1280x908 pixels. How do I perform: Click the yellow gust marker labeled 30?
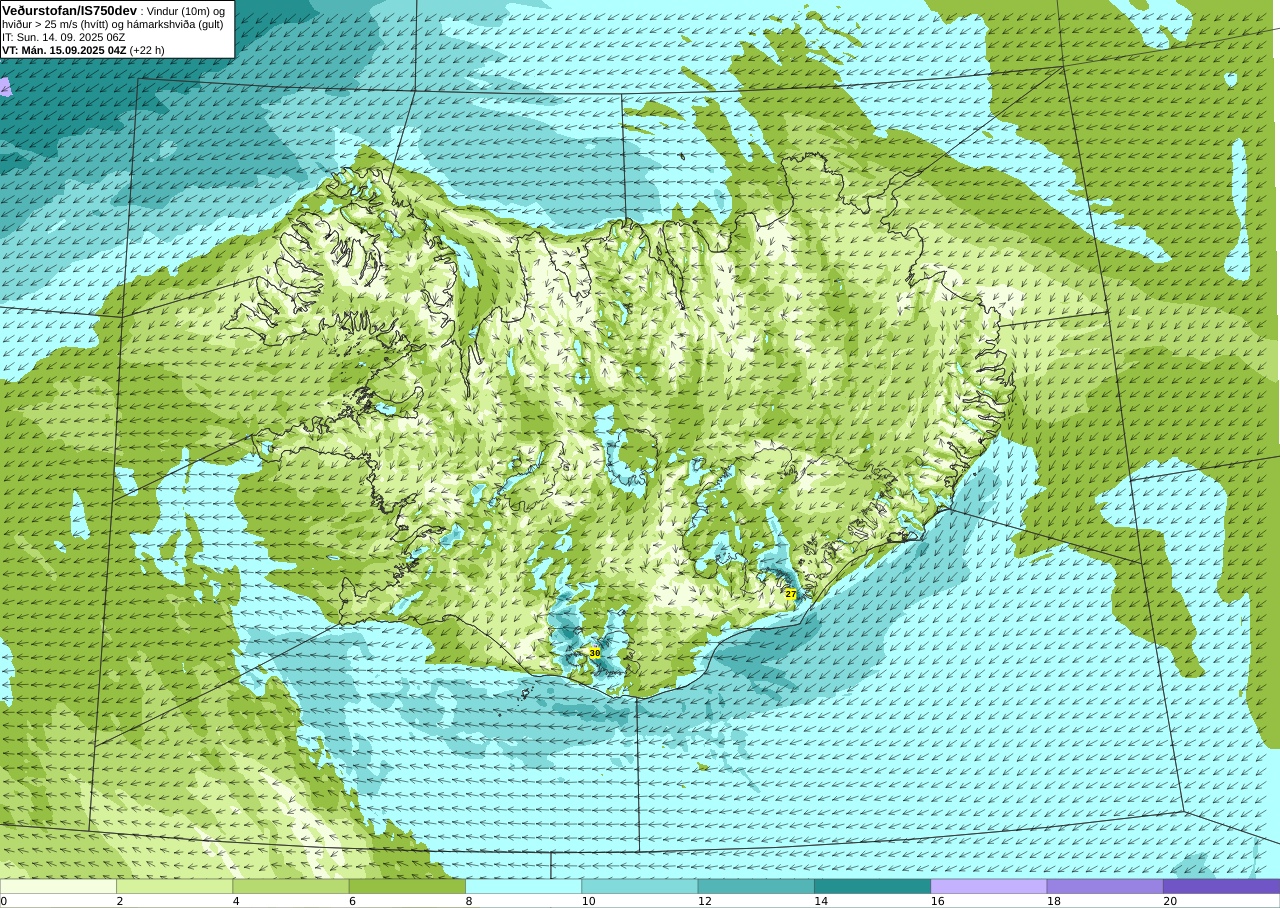click(x=595, y=653)
